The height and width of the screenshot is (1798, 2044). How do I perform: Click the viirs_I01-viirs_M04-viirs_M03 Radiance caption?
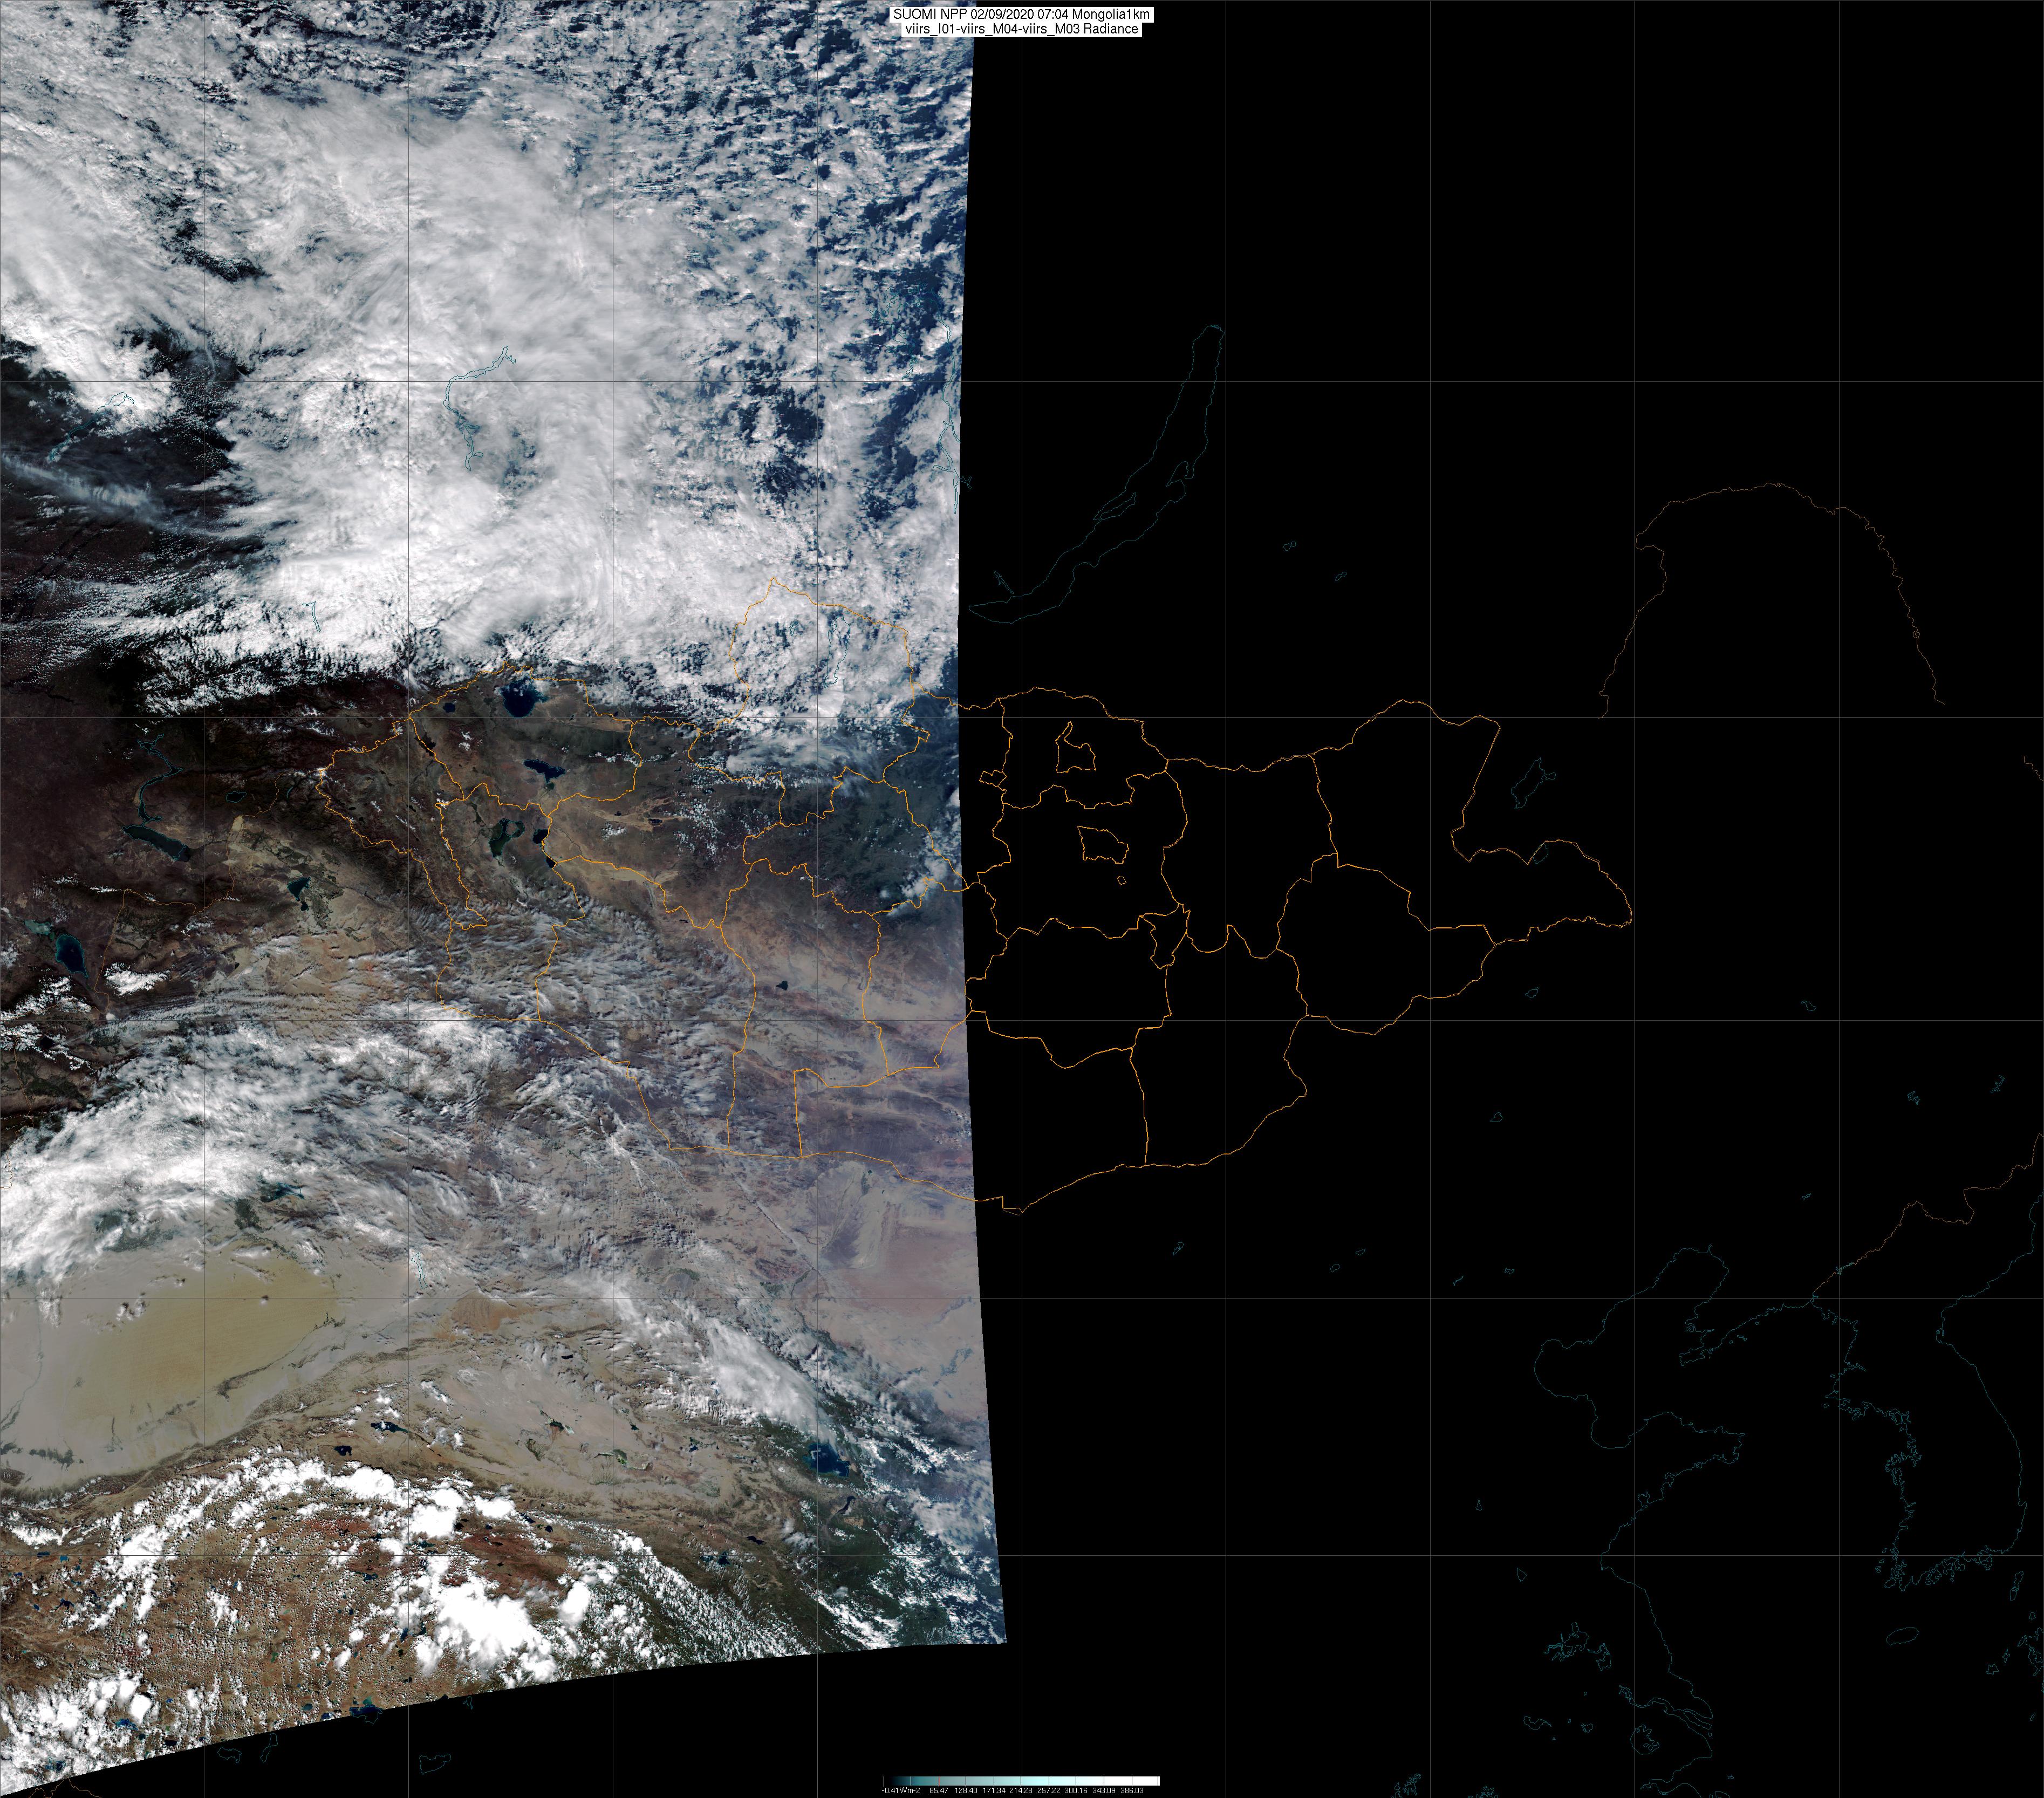[x=1021, y=30]
